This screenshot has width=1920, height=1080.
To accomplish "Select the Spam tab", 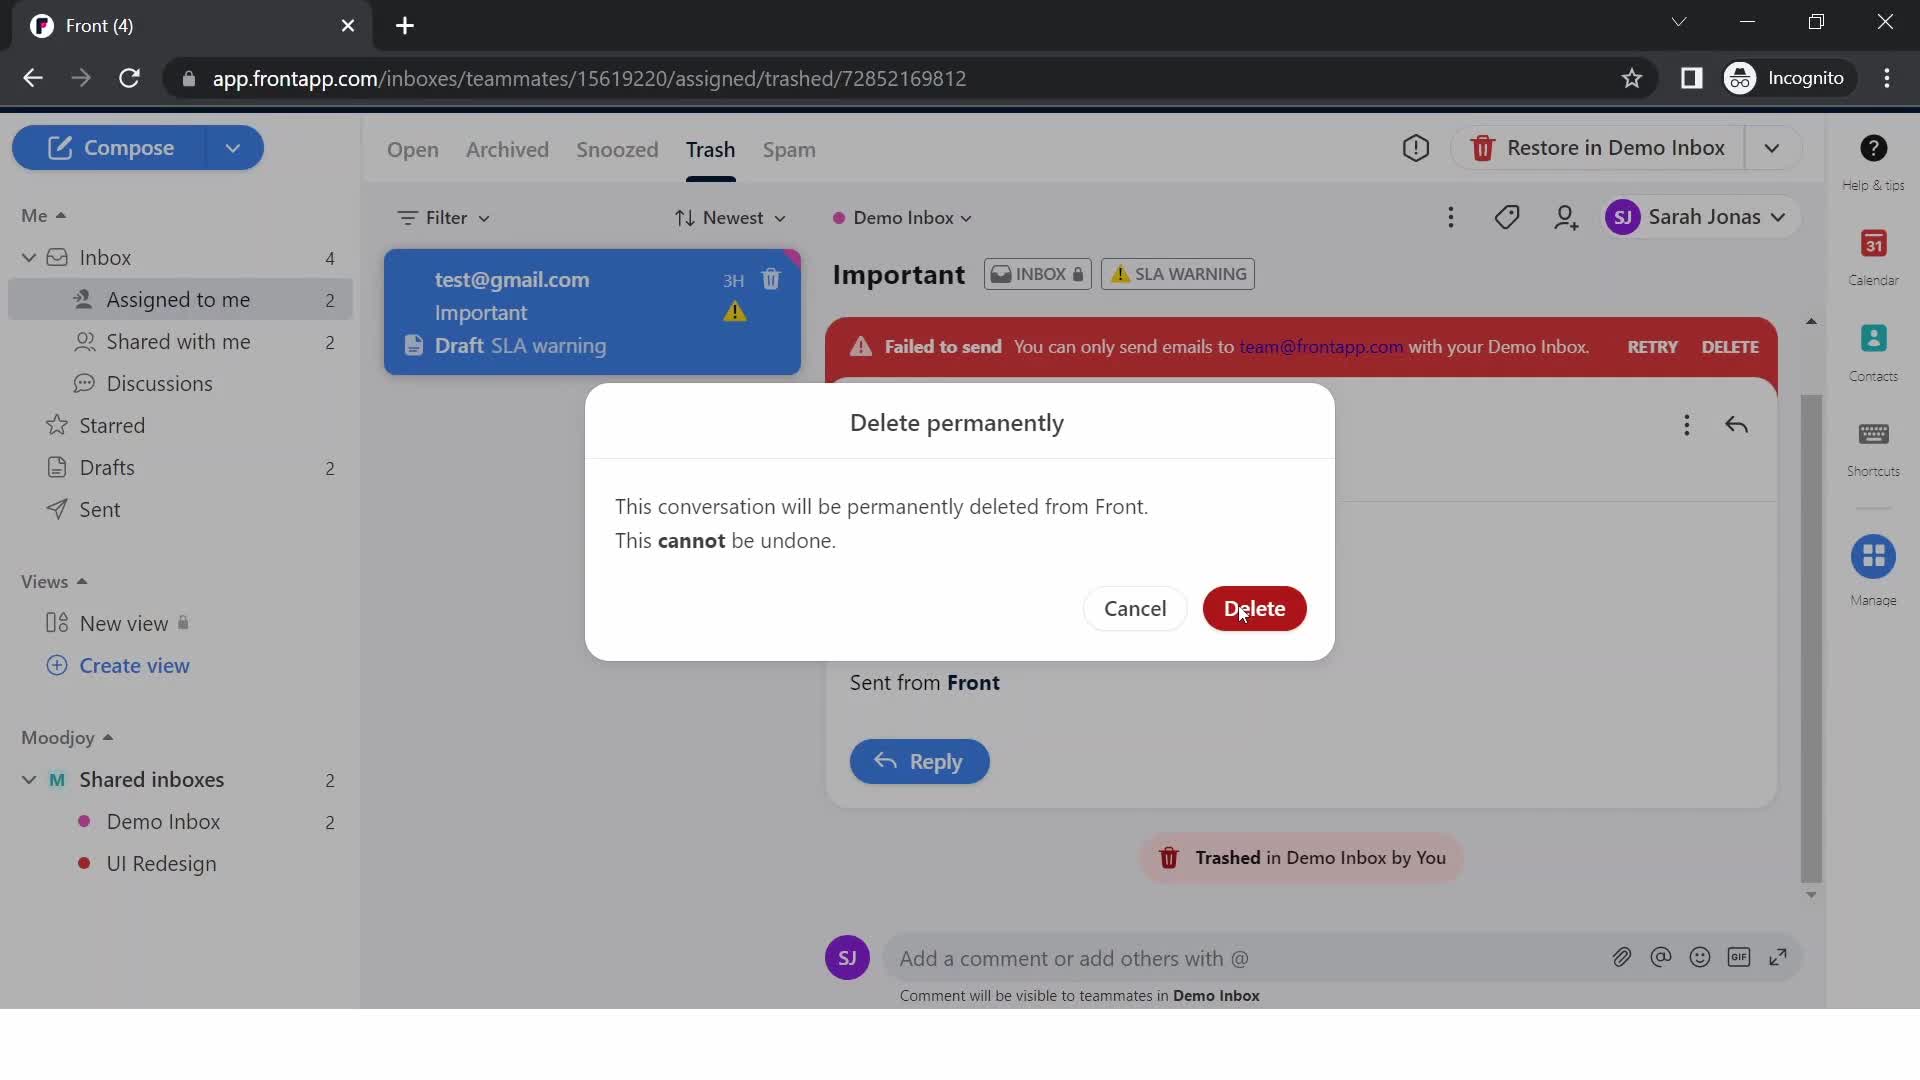I will tap(791, 149).
